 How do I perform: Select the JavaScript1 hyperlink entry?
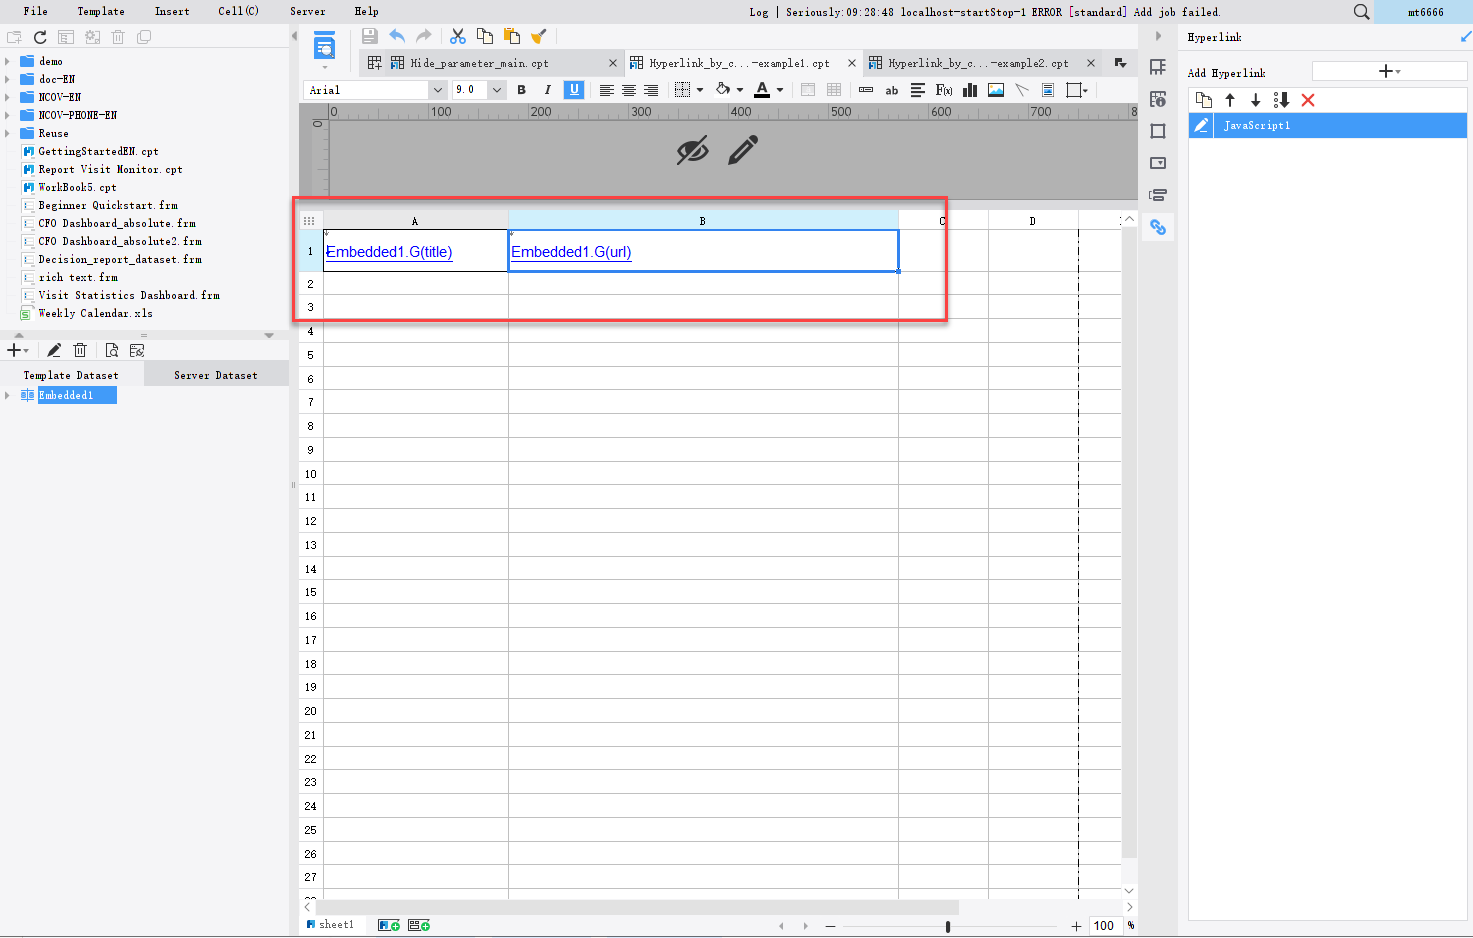1328,125
